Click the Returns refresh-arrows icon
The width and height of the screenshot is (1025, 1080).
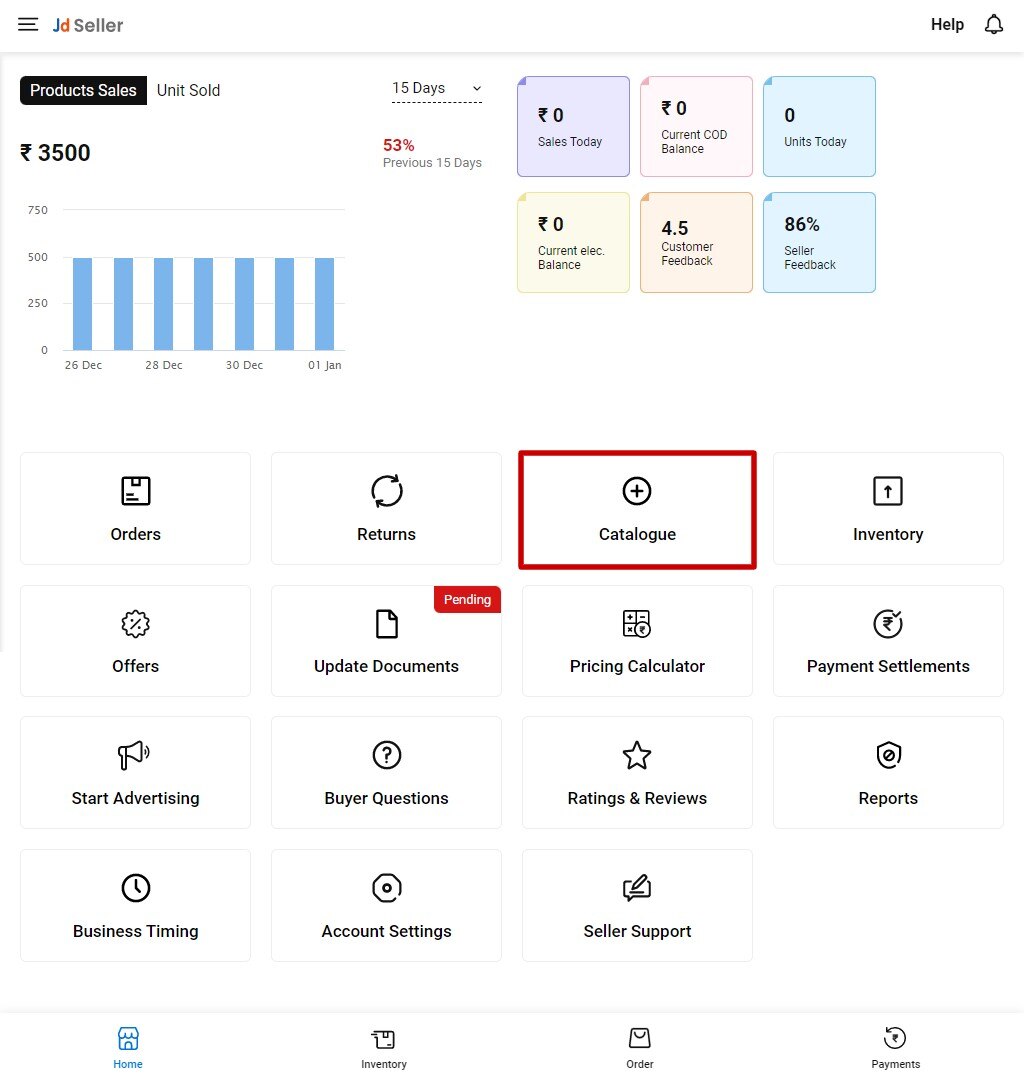pyautogui.click(x=386, y=491)
